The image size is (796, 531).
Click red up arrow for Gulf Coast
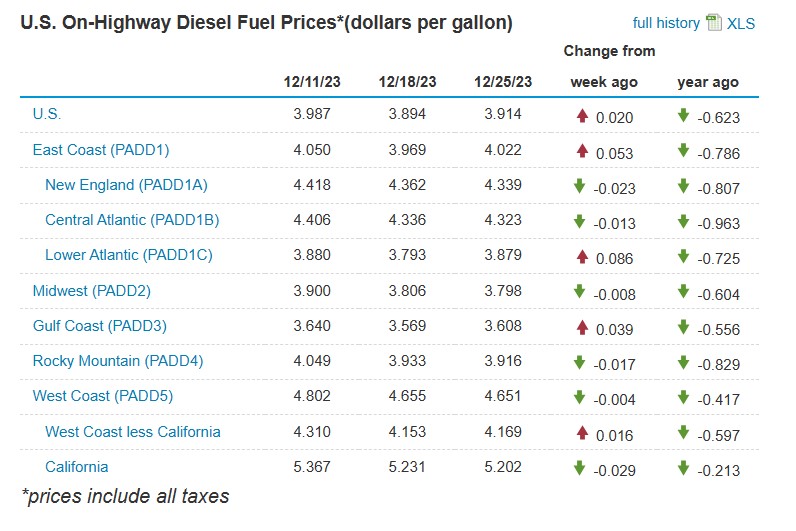pyautogui.click(x=582, y=327)
